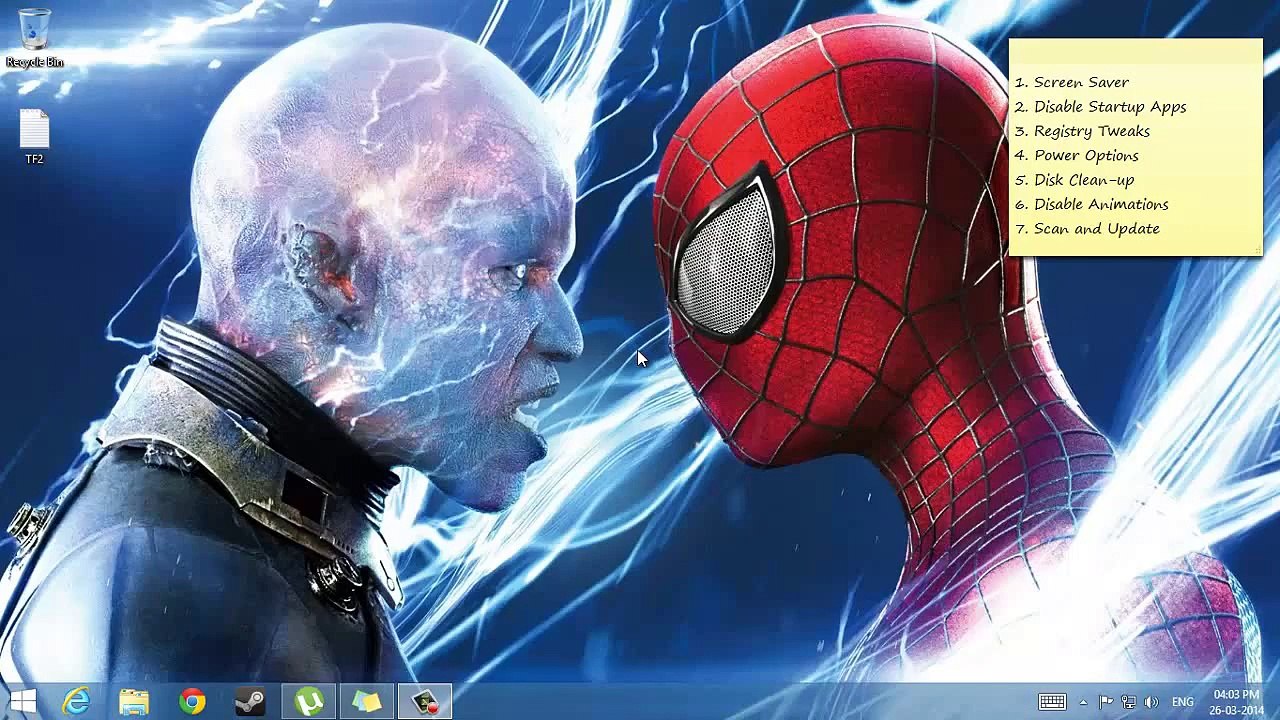Switch to uTorrent taskbar window
Image resolution: width=1280 pixels, height=720 pixels.
309,702
